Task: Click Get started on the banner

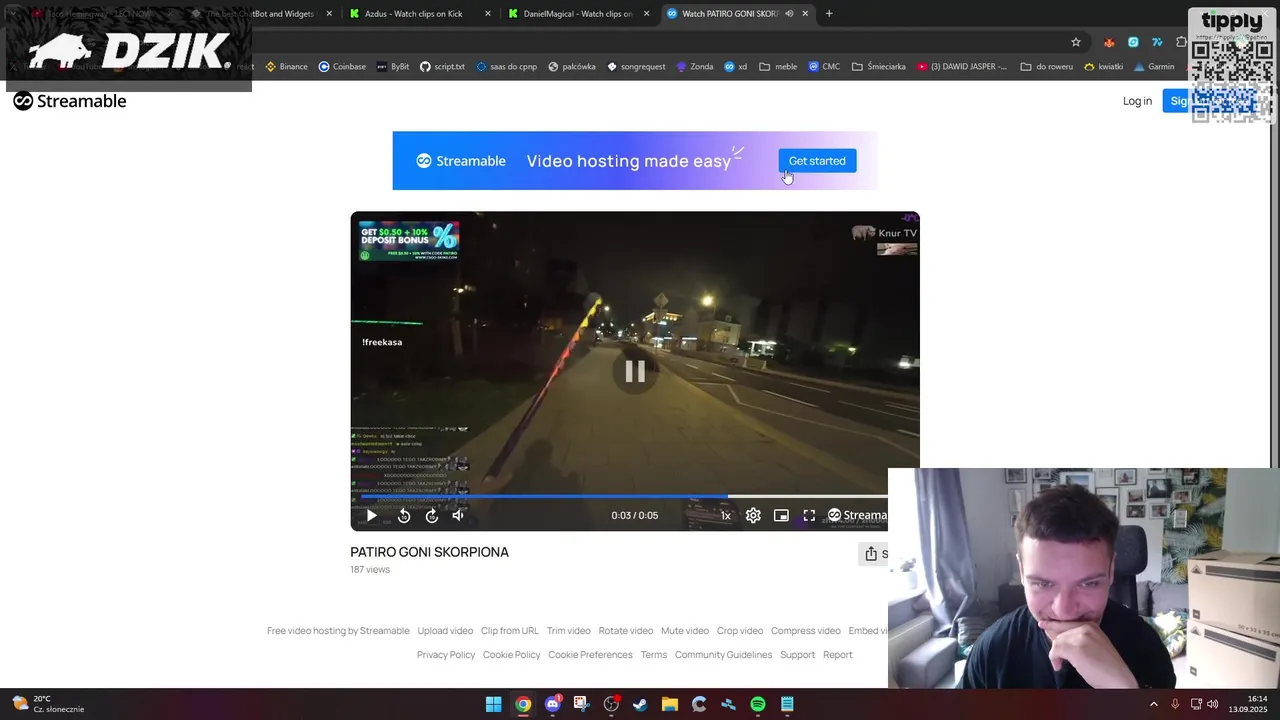Action: pos(817,161)
